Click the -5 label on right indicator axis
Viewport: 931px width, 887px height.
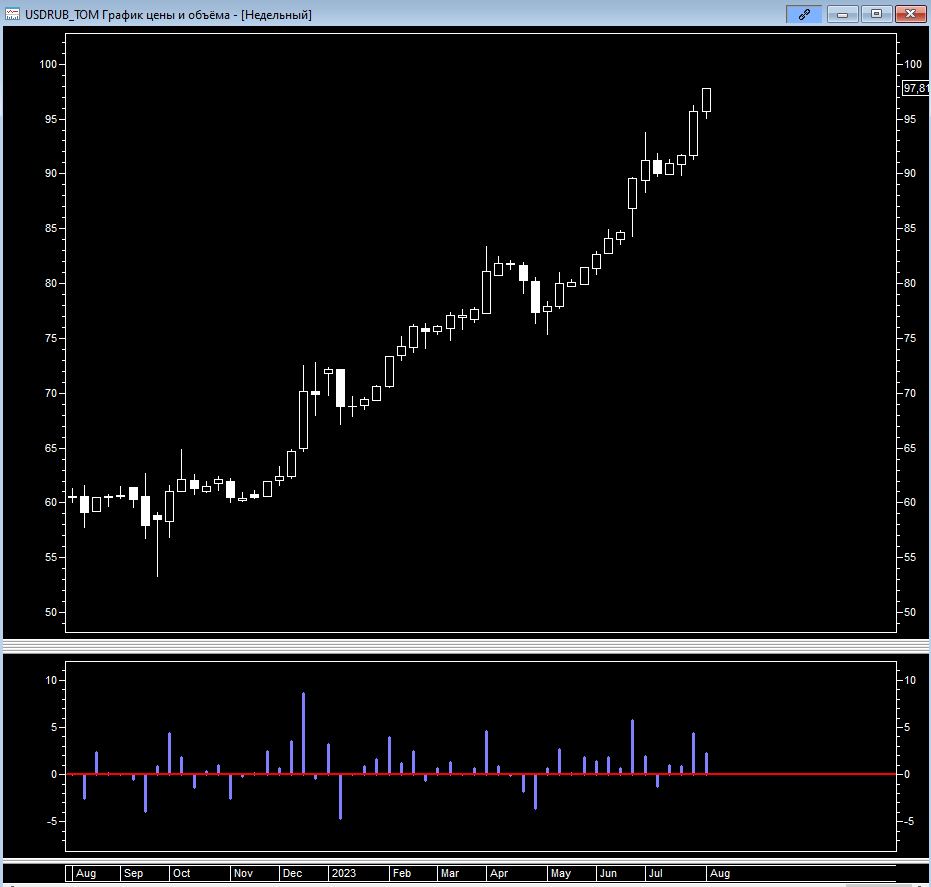point(909,822)
